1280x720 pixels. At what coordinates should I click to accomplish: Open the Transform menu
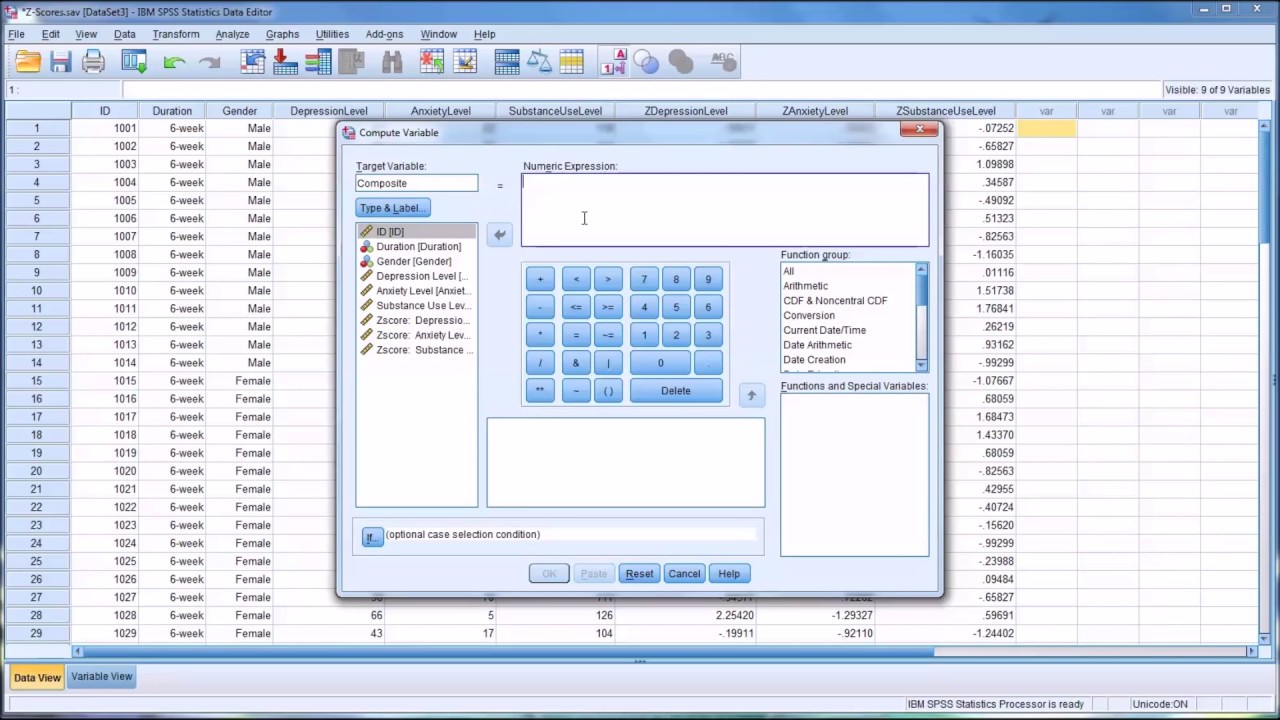coord(176,34)
